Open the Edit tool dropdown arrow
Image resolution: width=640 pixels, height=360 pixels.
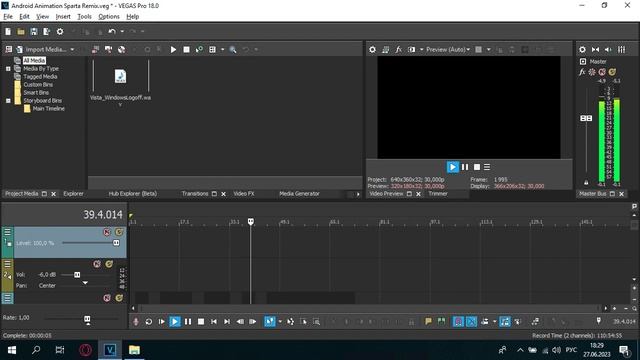click(280, 322)
